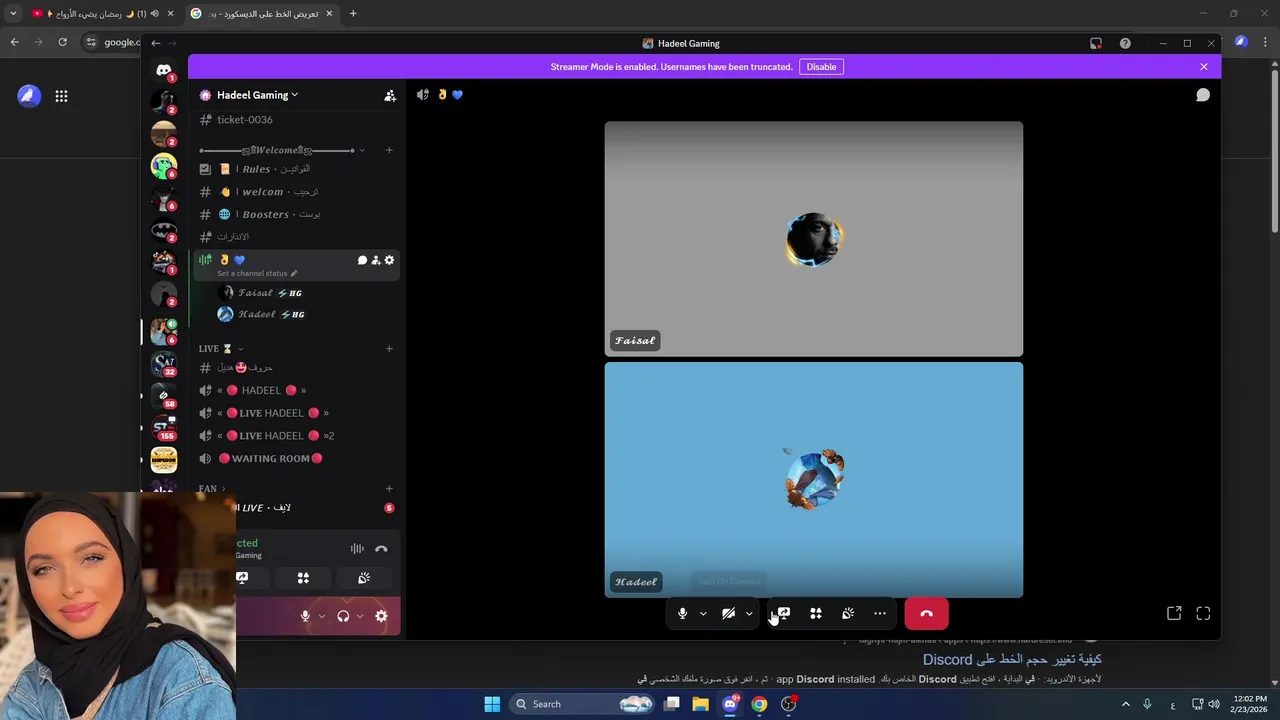Image resolution: width=1280 pixels, height=720 pixels.
Task: Click Hadeel's video tile in call
Action: [814, 480]
